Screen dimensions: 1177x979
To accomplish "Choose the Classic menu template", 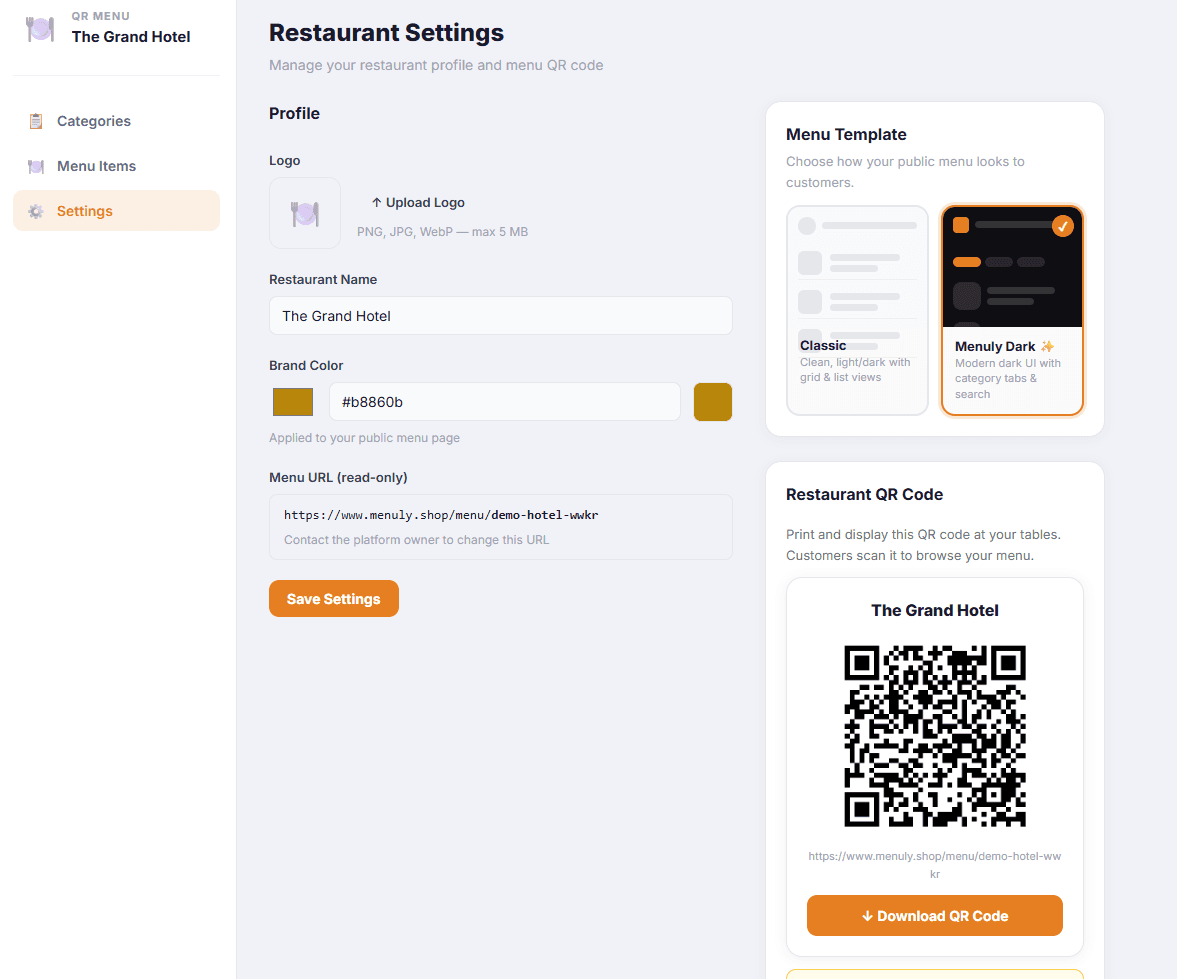I will pyautogui.click(x=857, y=310).
